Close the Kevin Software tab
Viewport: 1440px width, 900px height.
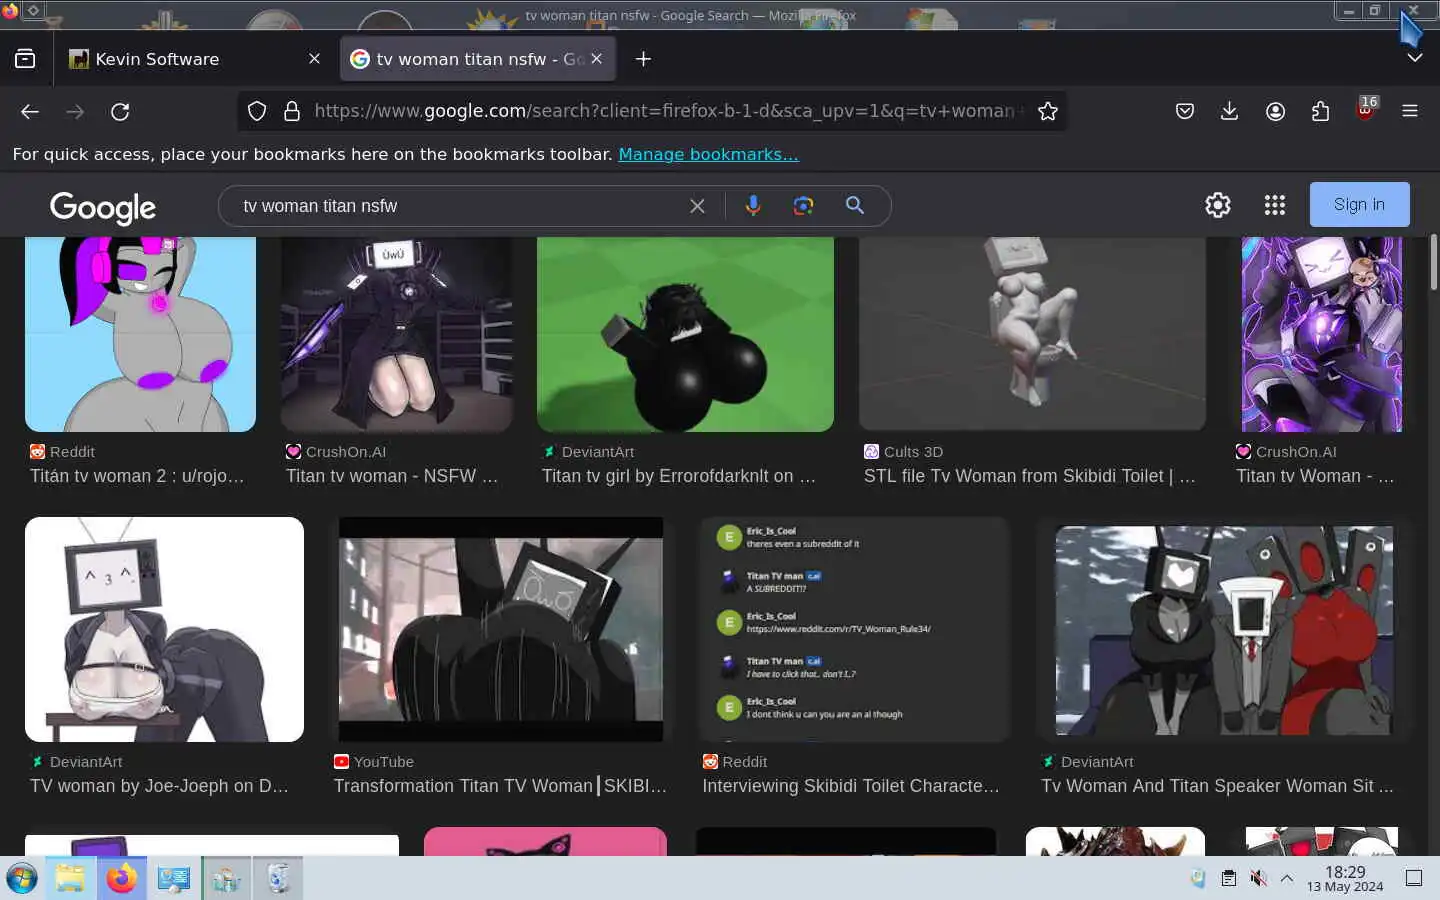coord(314,59)
